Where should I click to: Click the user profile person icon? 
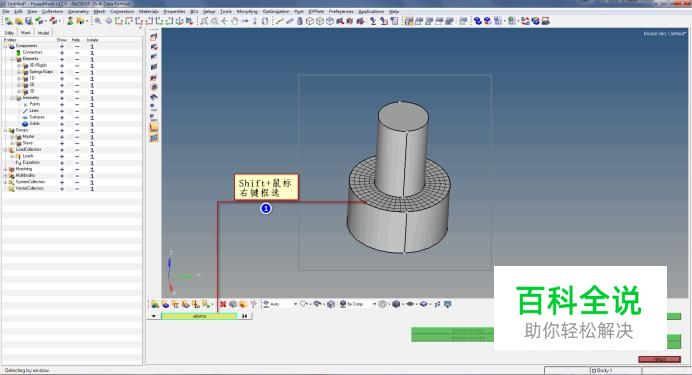coord(70,21)
